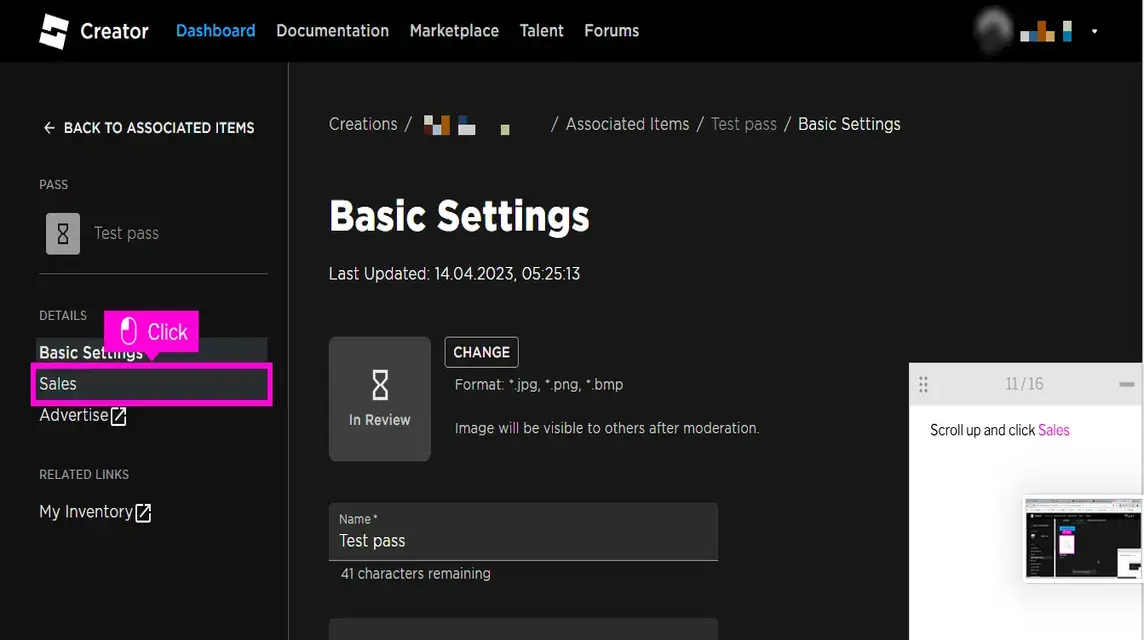Click the CHANGE button

[x=481, y=352]
